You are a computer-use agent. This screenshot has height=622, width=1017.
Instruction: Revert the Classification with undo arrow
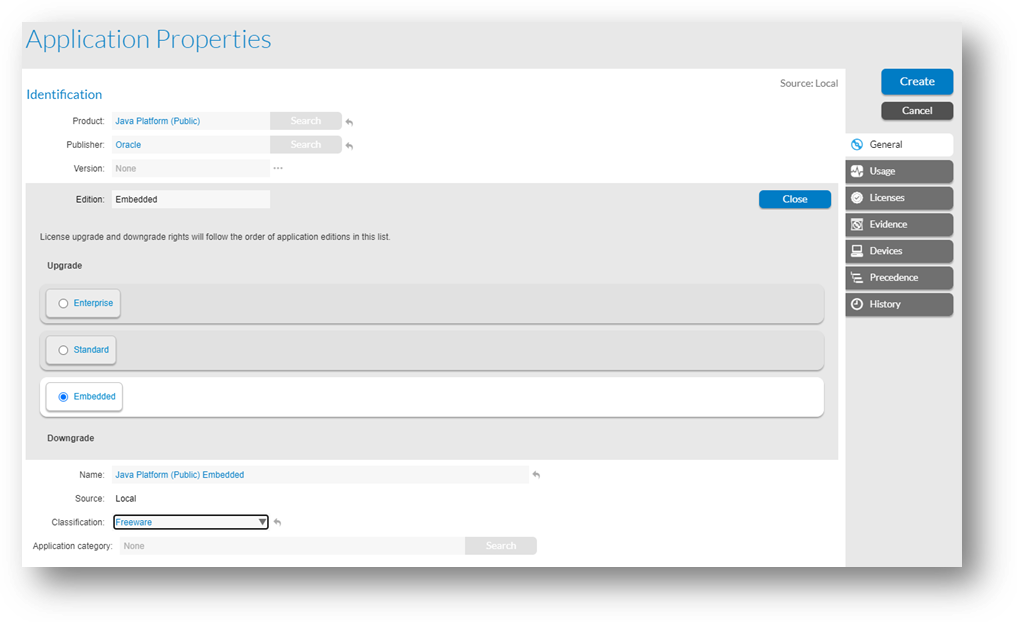[278, 522]
